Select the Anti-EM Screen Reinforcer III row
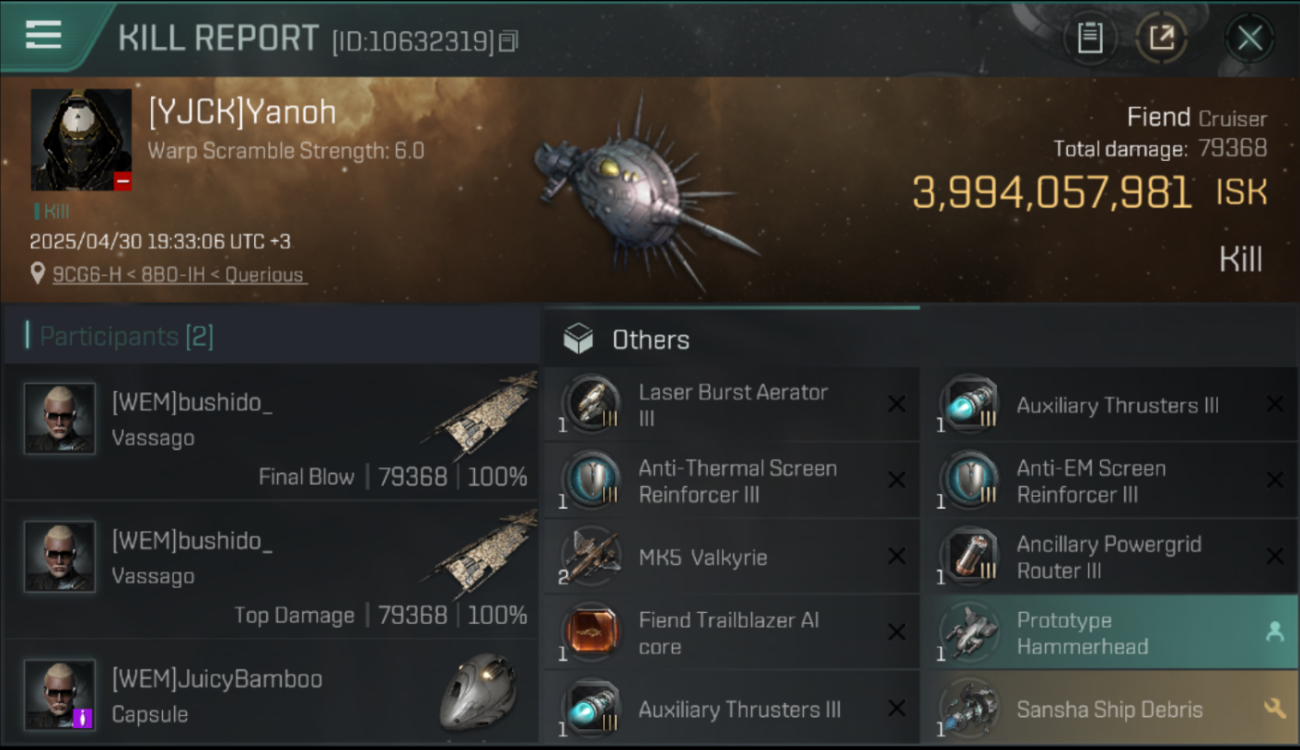This screenshot has height=750, width=1300. pyautogui.click(x=1109, y=481)
